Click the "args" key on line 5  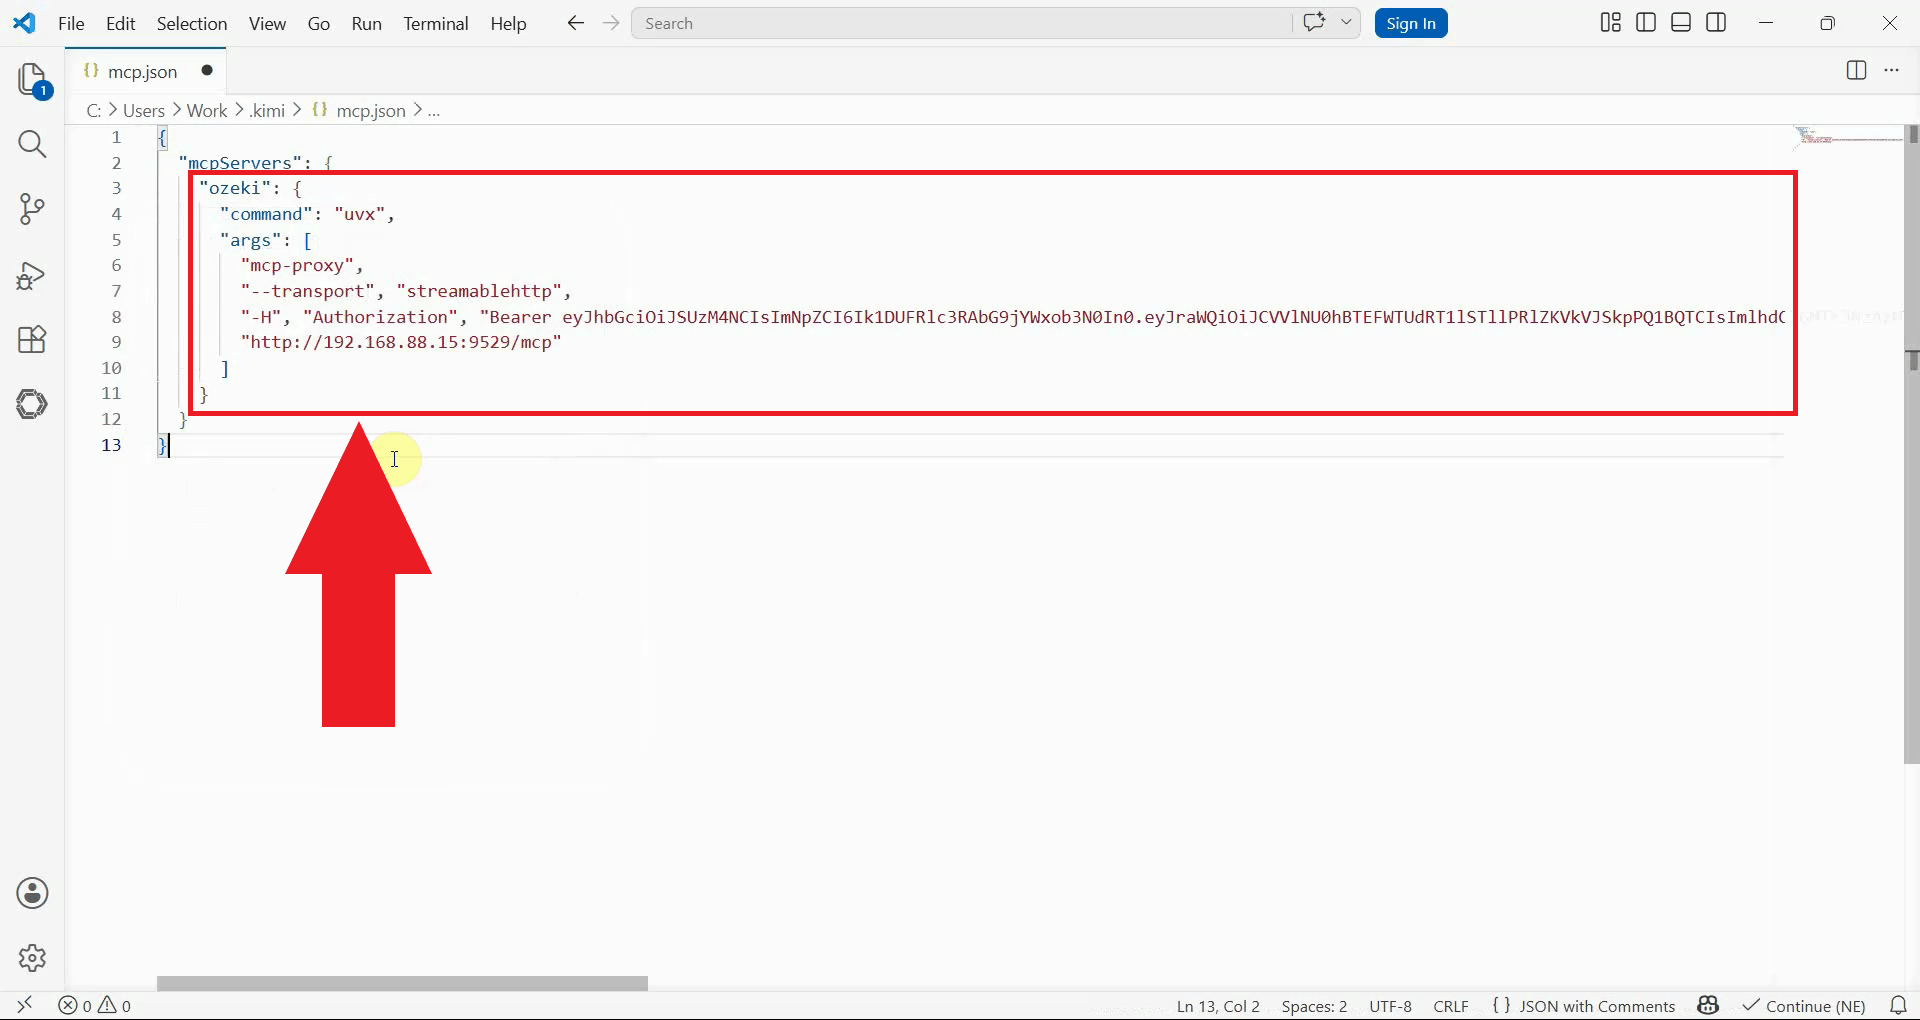click(x=250, y=240)
